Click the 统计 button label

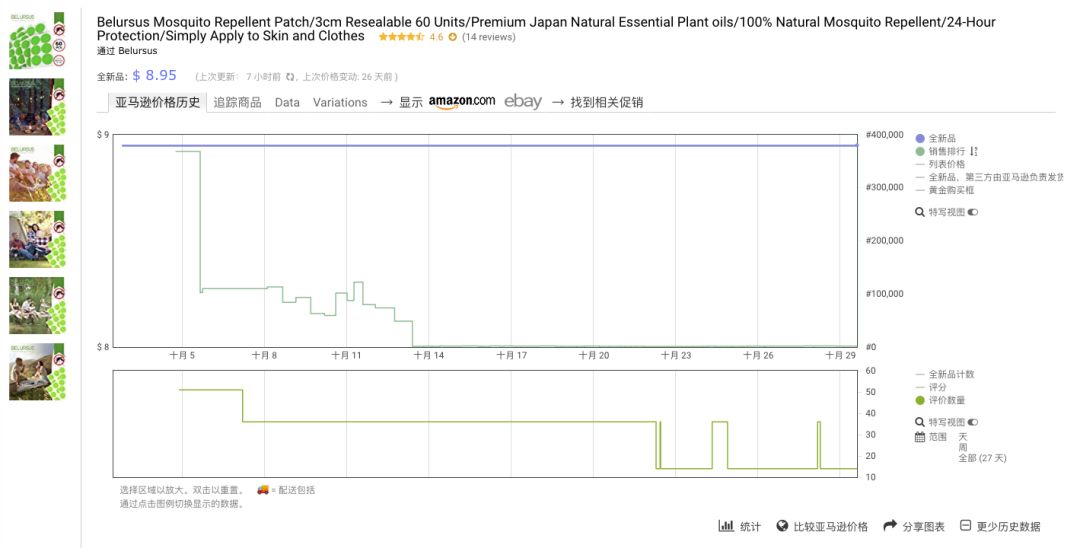click(750, 527)
